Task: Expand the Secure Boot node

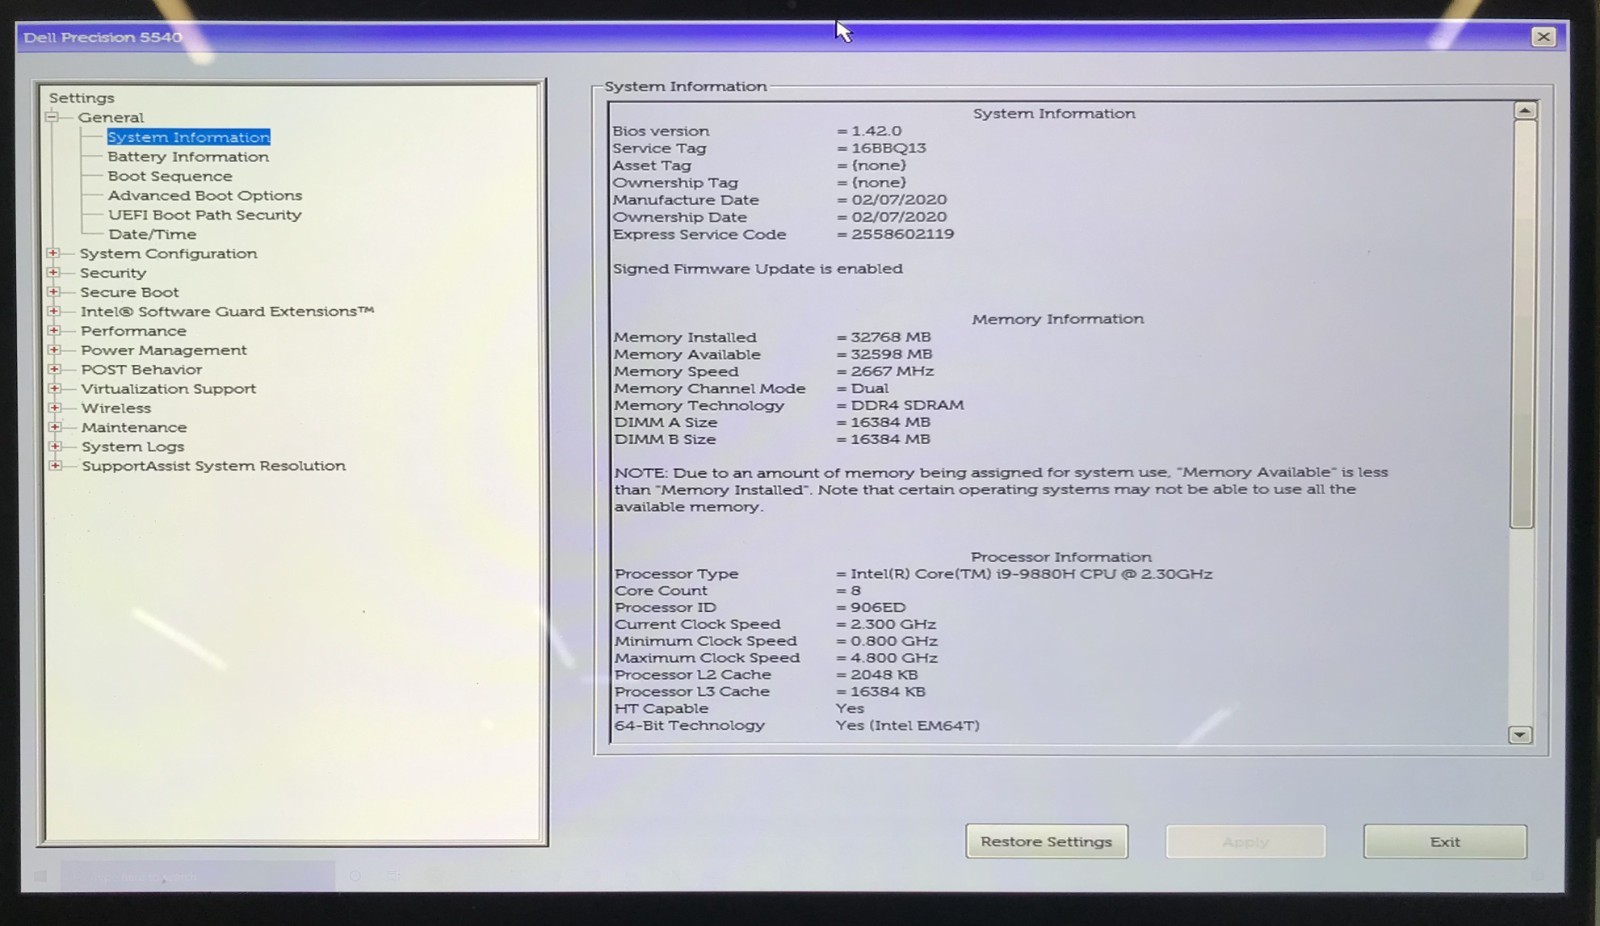Action: (53, 292)
